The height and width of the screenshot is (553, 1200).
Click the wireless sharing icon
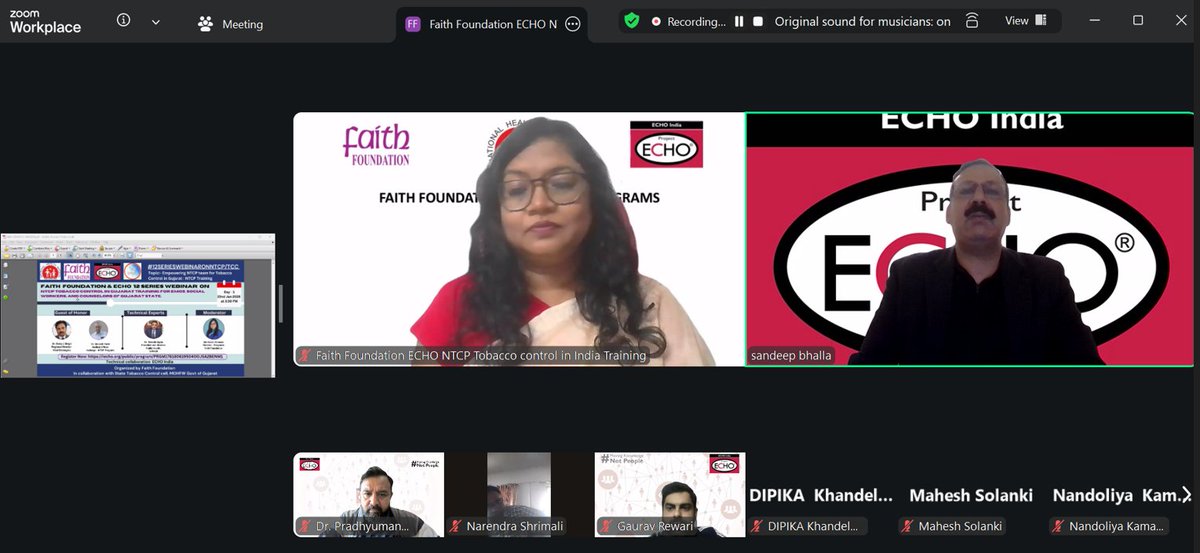point(972,21)
